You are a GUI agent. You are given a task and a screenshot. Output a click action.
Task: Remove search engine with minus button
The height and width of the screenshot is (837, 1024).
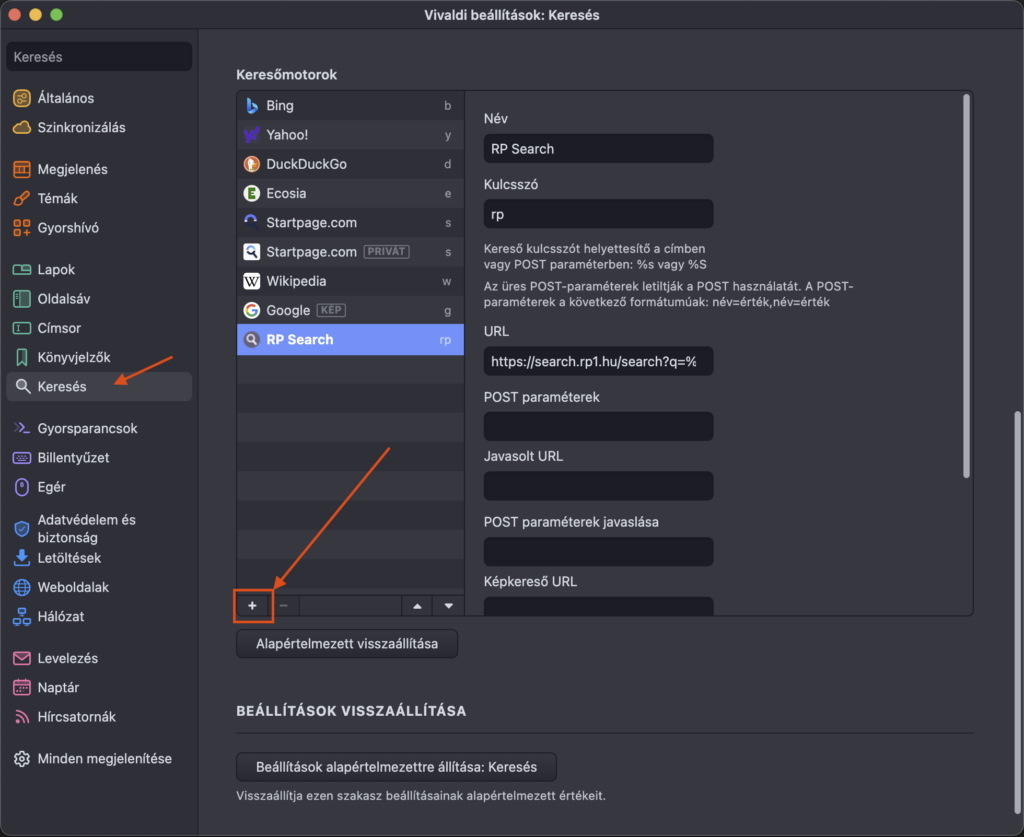point(283,606)
